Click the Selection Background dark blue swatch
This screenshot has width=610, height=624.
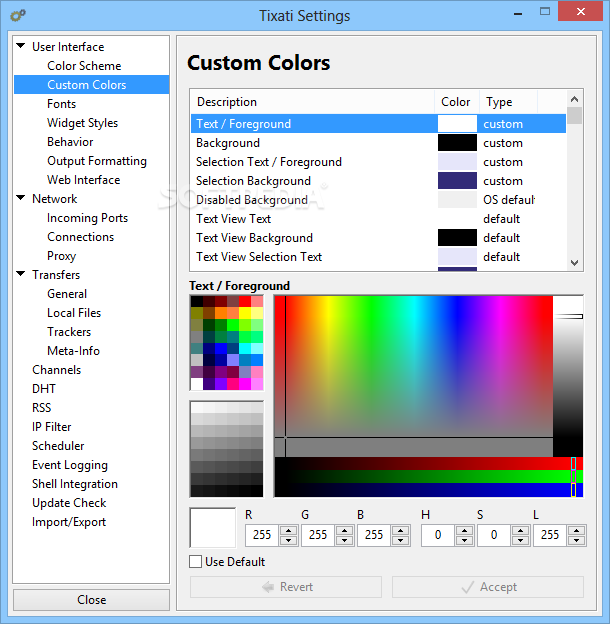457,181
